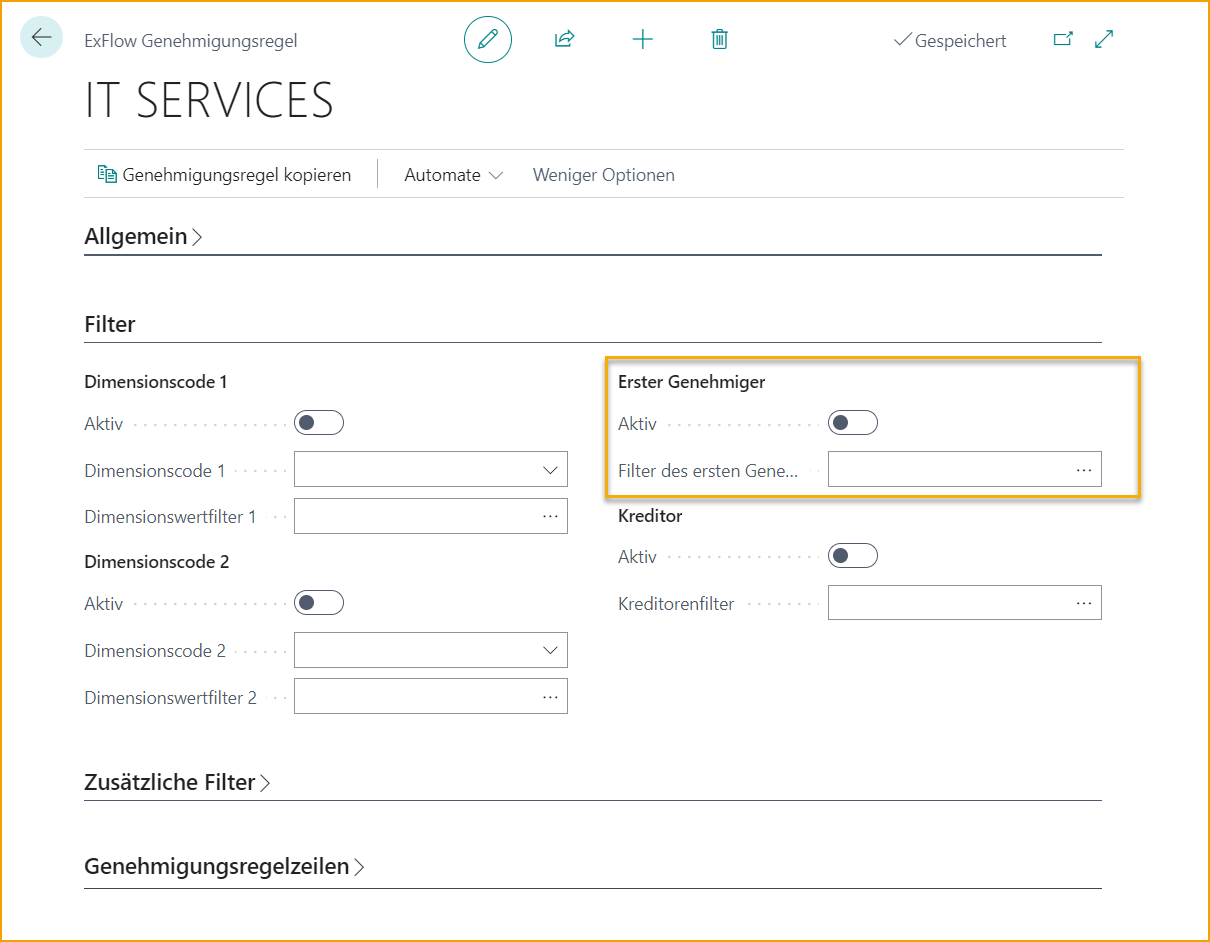Open the Dimensionscode 1 dropdown
Screen dimensions: 1210x942
(550, 468)
